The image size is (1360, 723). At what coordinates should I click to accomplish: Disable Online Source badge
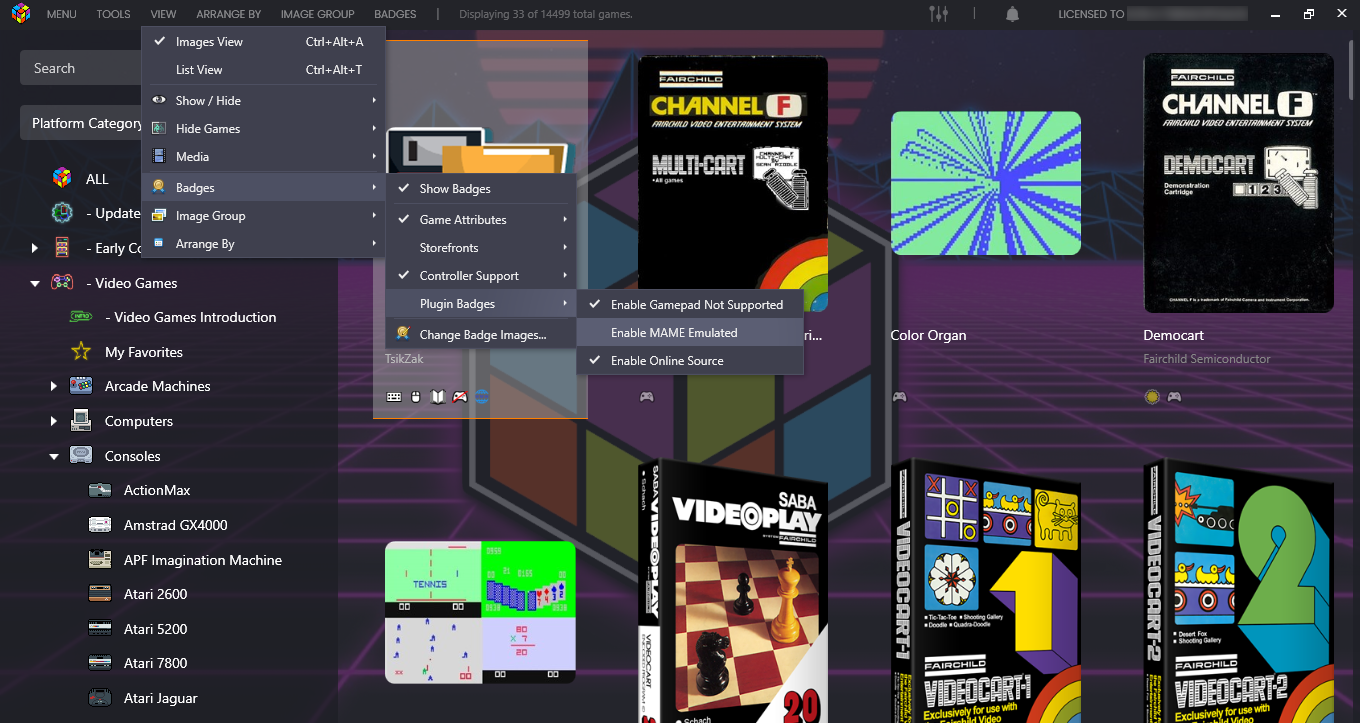(690, 361)
